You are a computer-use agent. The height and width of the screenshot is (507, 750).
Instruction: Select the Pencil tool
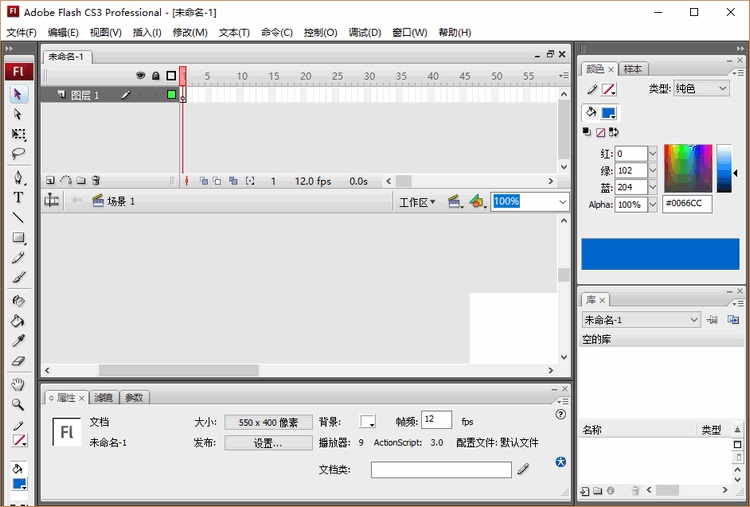click(18, 257)
